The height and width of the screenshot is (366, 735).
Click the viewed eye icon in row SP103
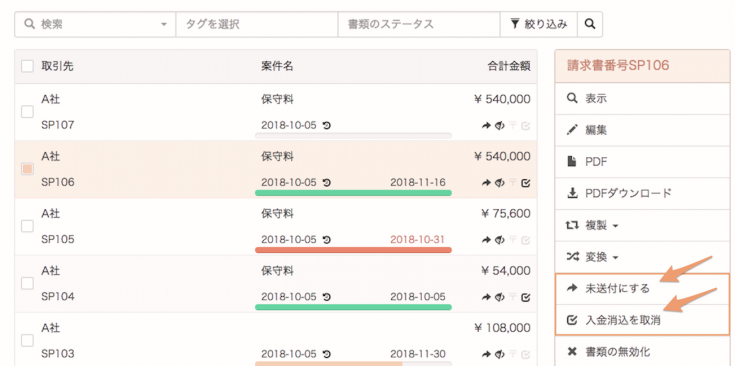coord(499,354)
